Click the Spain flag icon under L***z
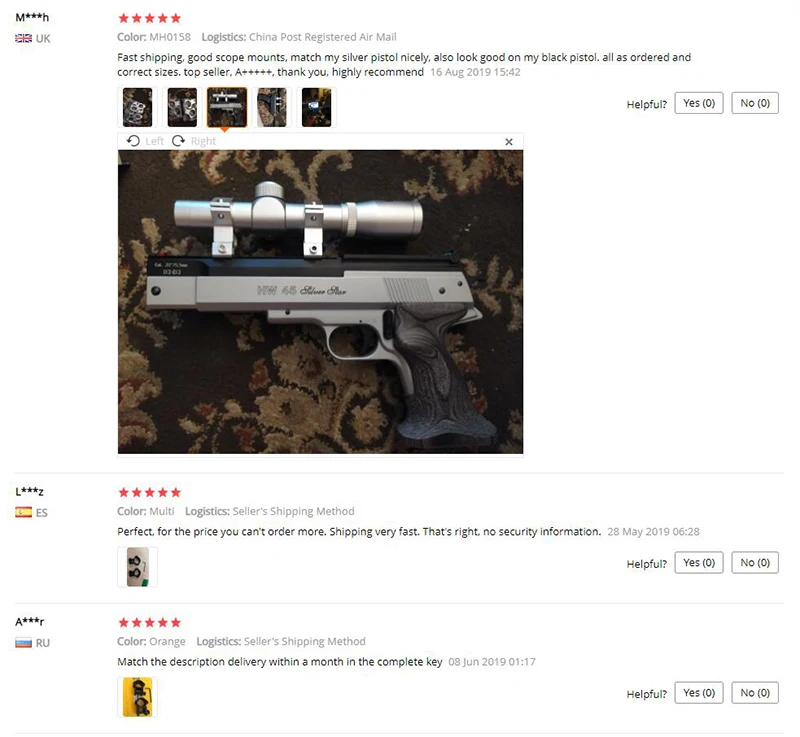Viewport: 800px width, 737px height. (23, 512)
